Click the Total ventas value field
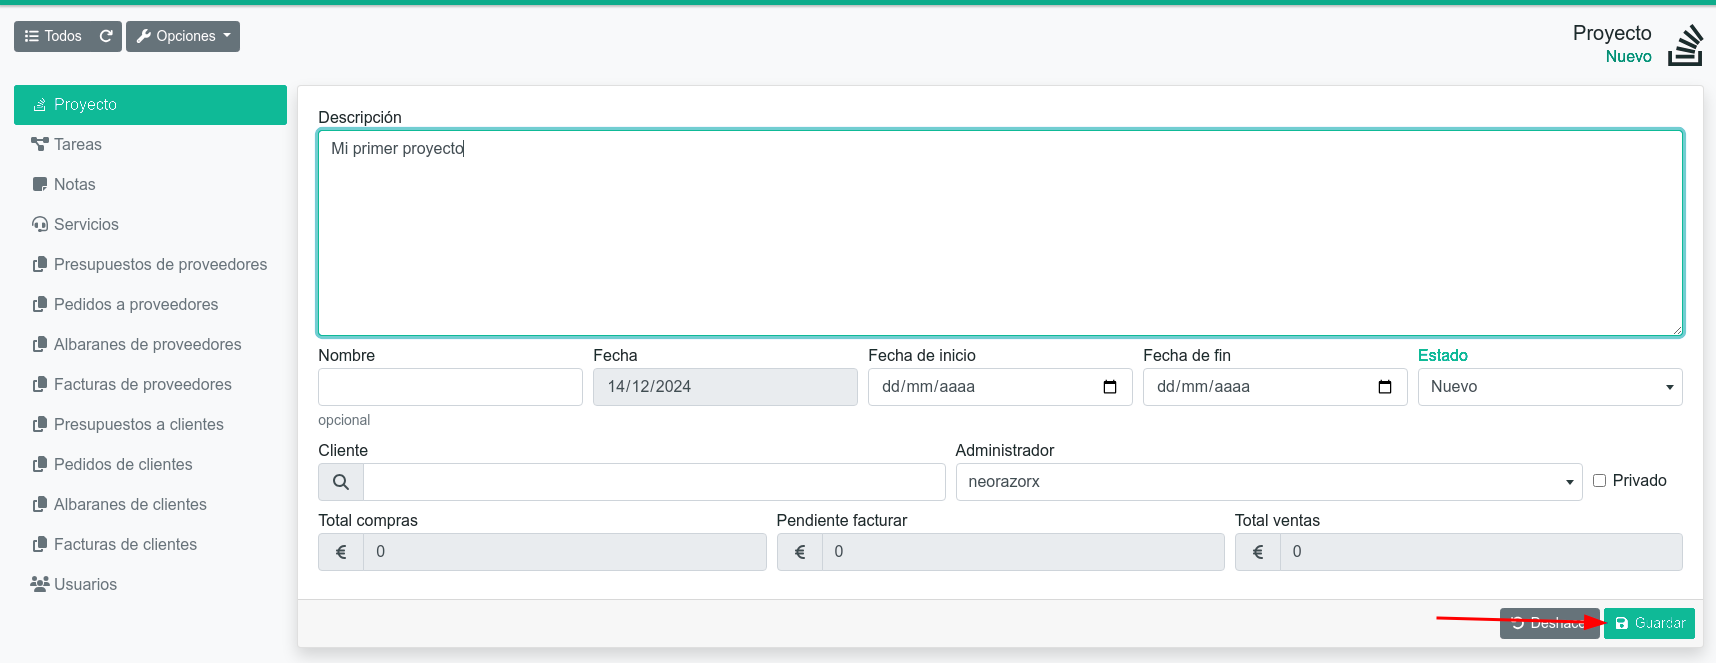 point(1481,552)
